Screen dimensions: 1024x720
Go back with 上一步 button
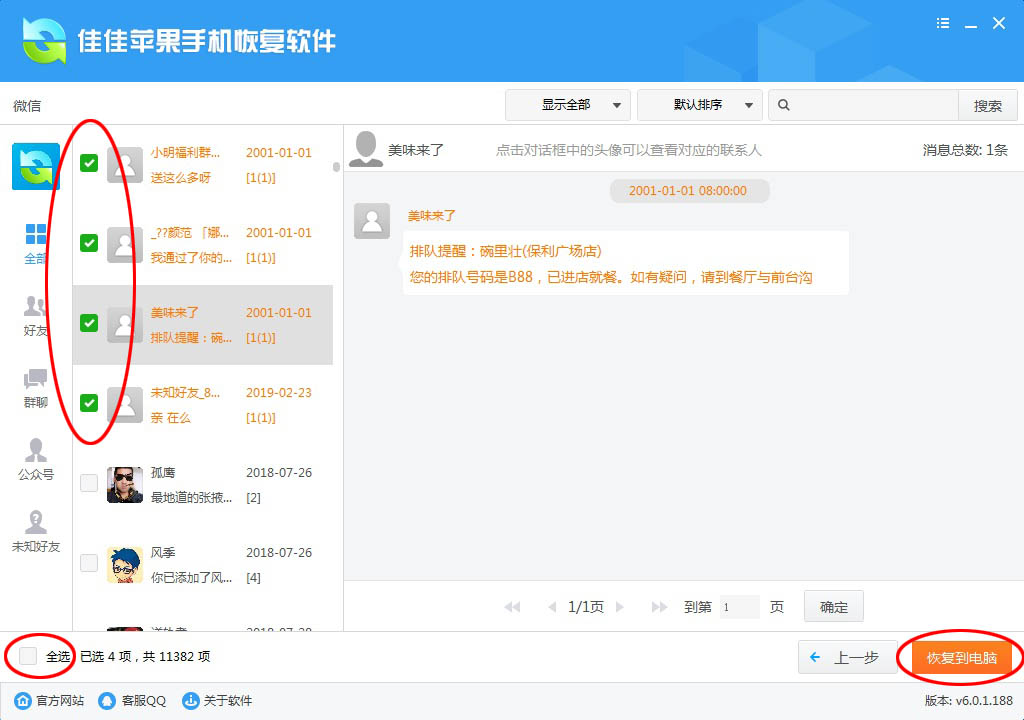847,657
